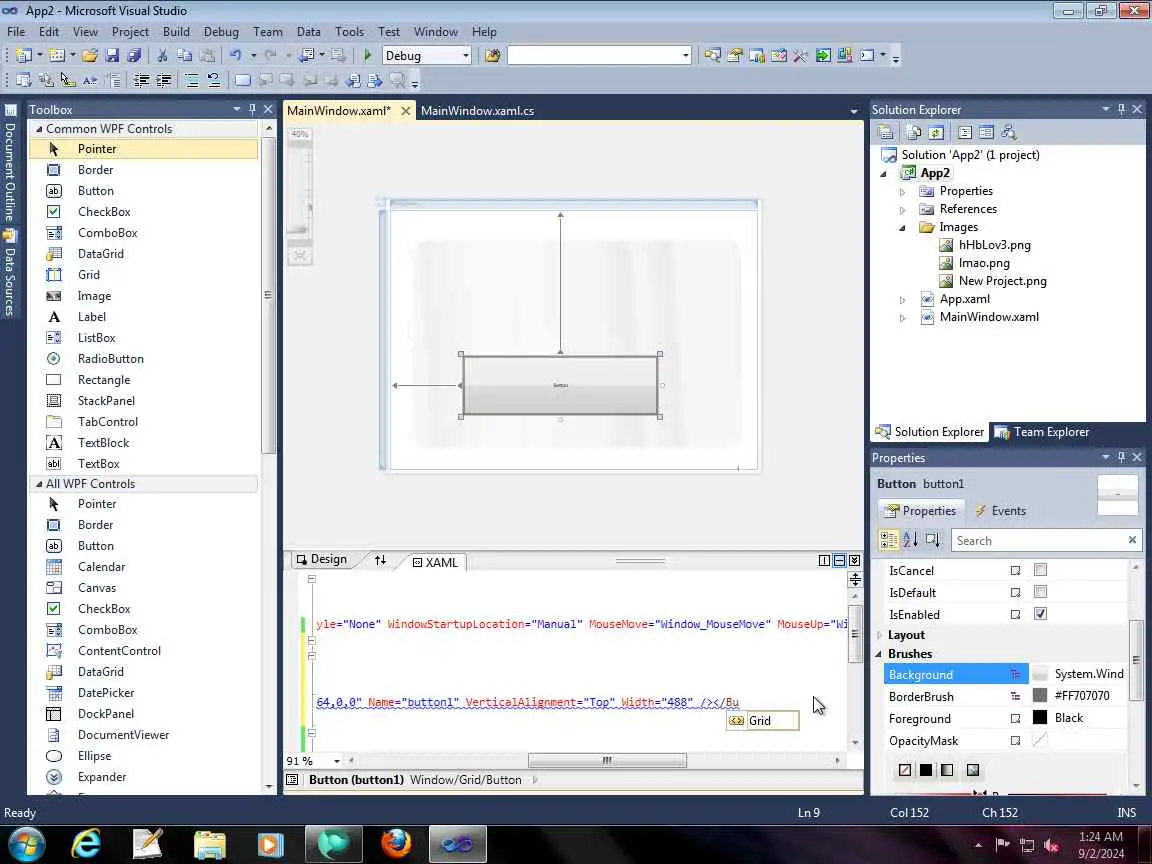This screenshot has width=1152, height=864.
Task: Switch to the Design tab
Action: (x=321, y=559)
